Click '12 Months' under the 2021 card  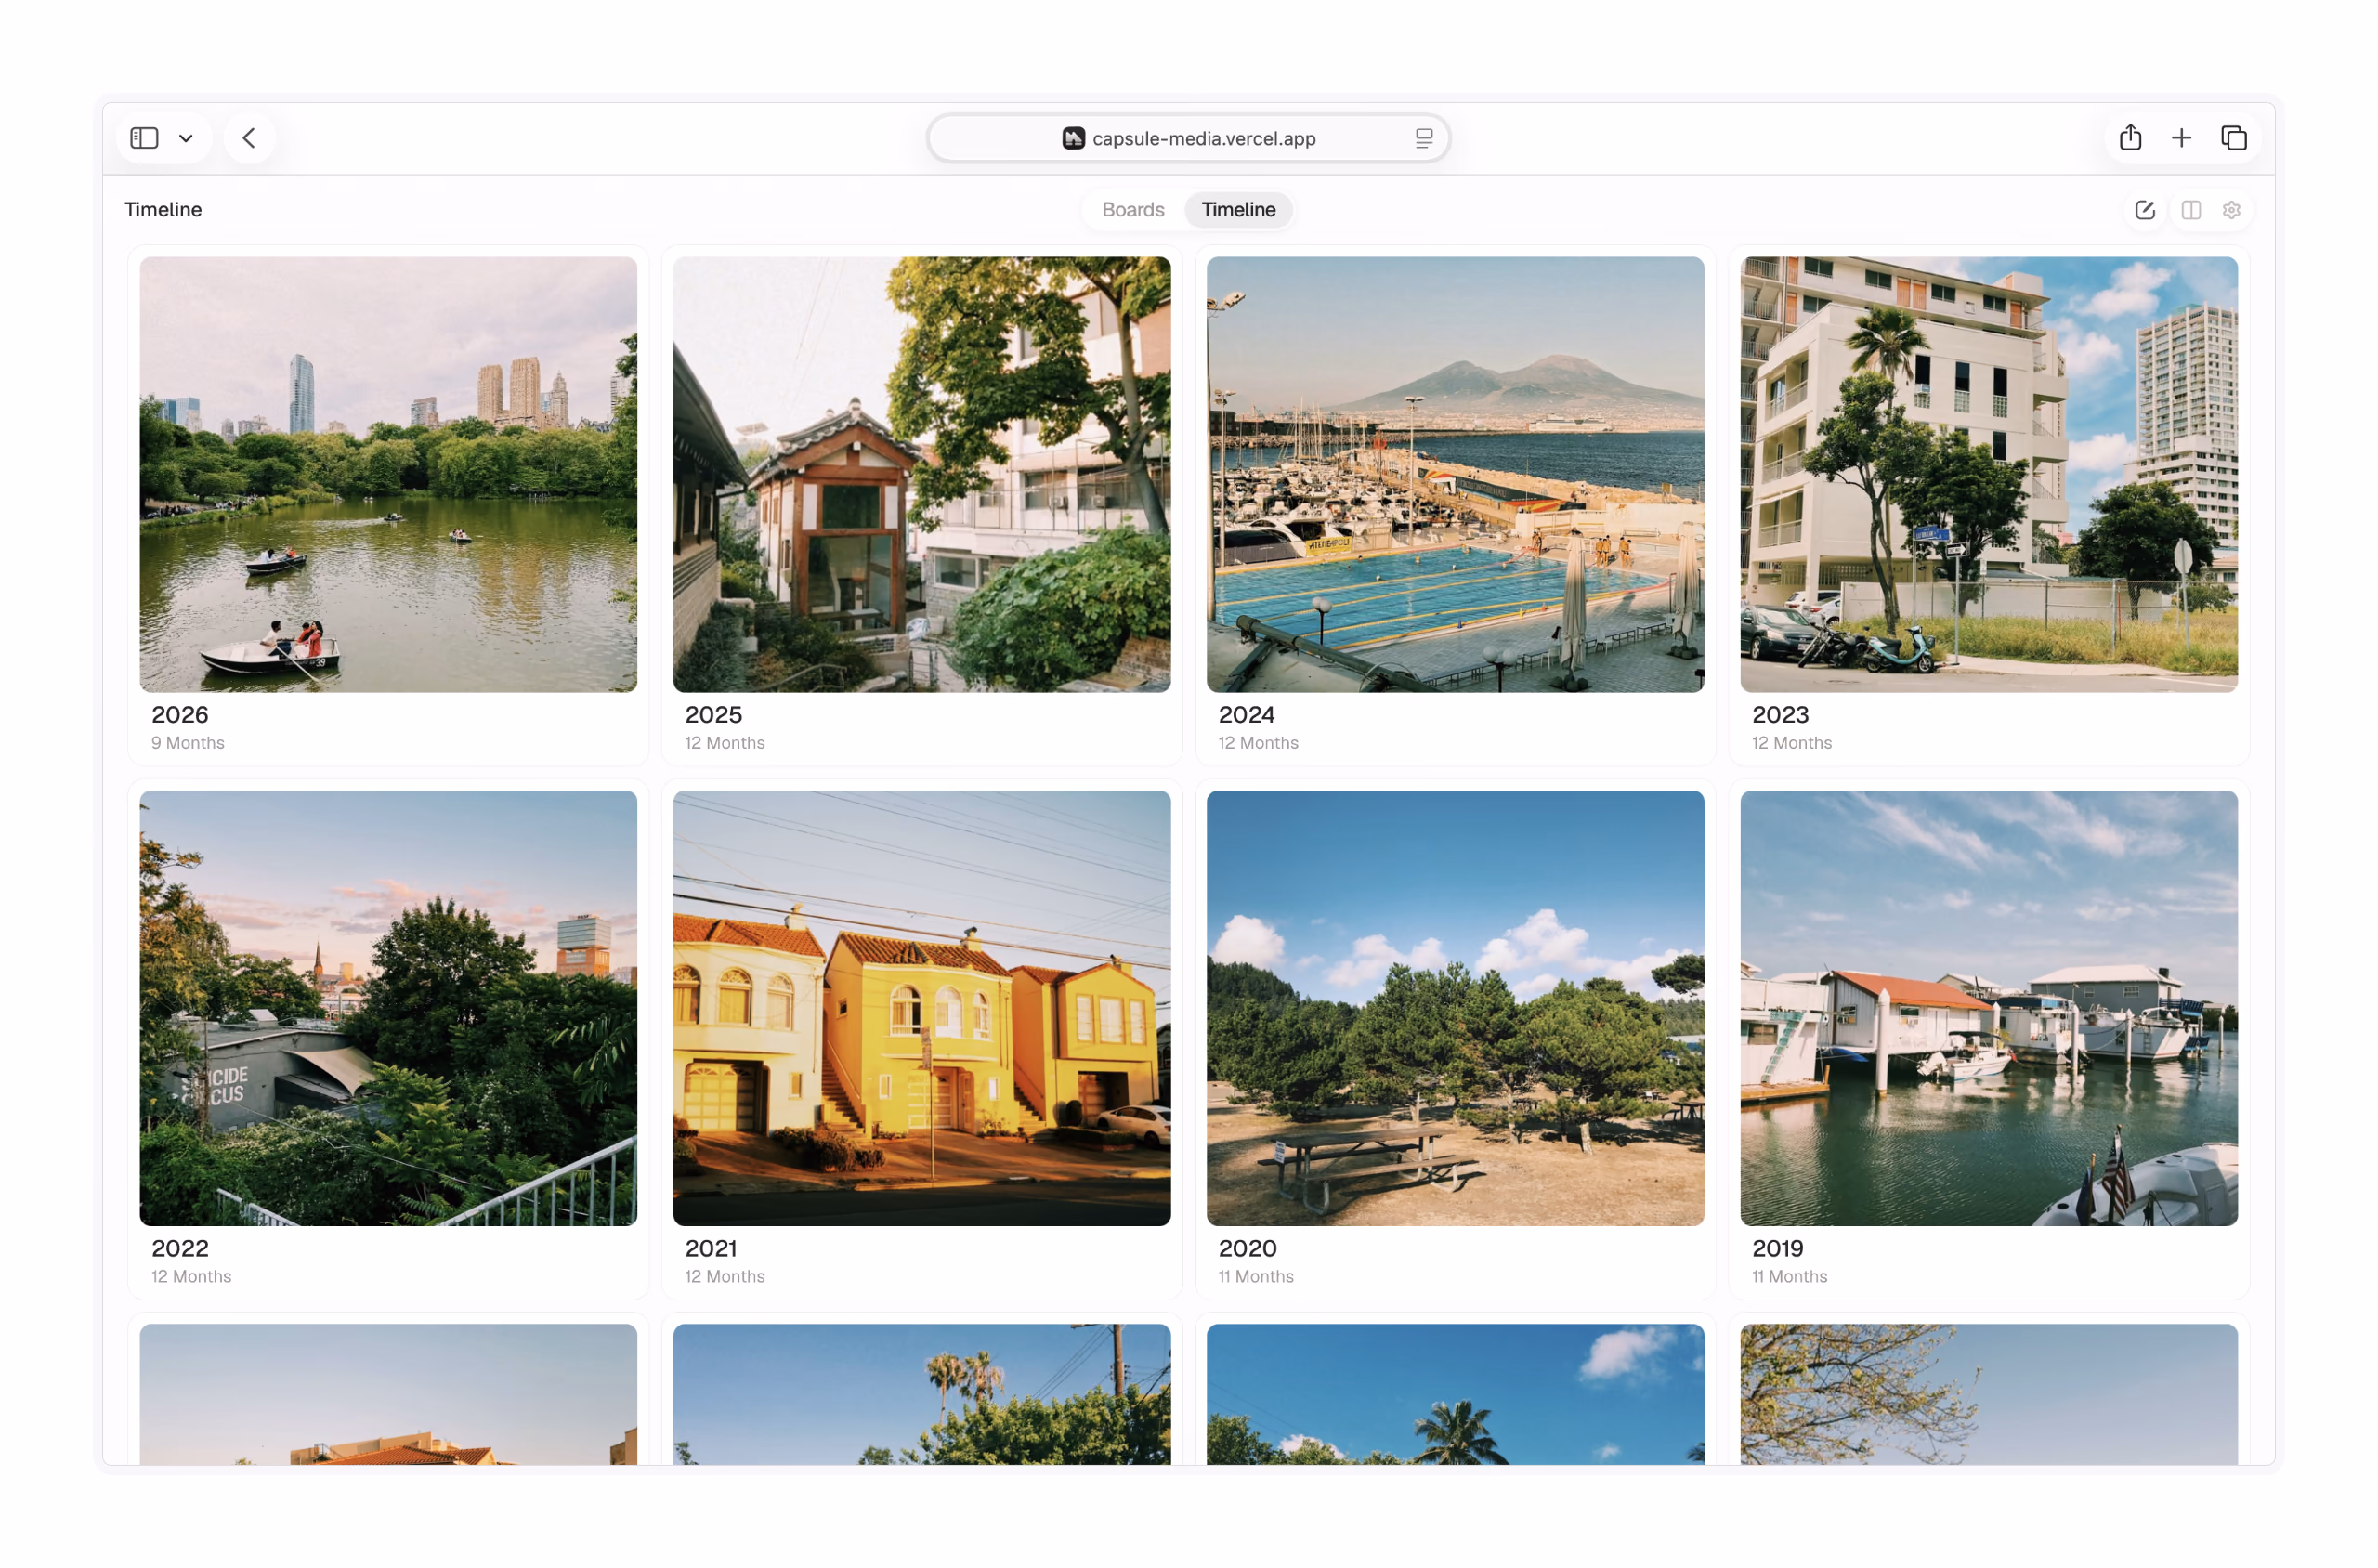click(x=724, y=1276)
